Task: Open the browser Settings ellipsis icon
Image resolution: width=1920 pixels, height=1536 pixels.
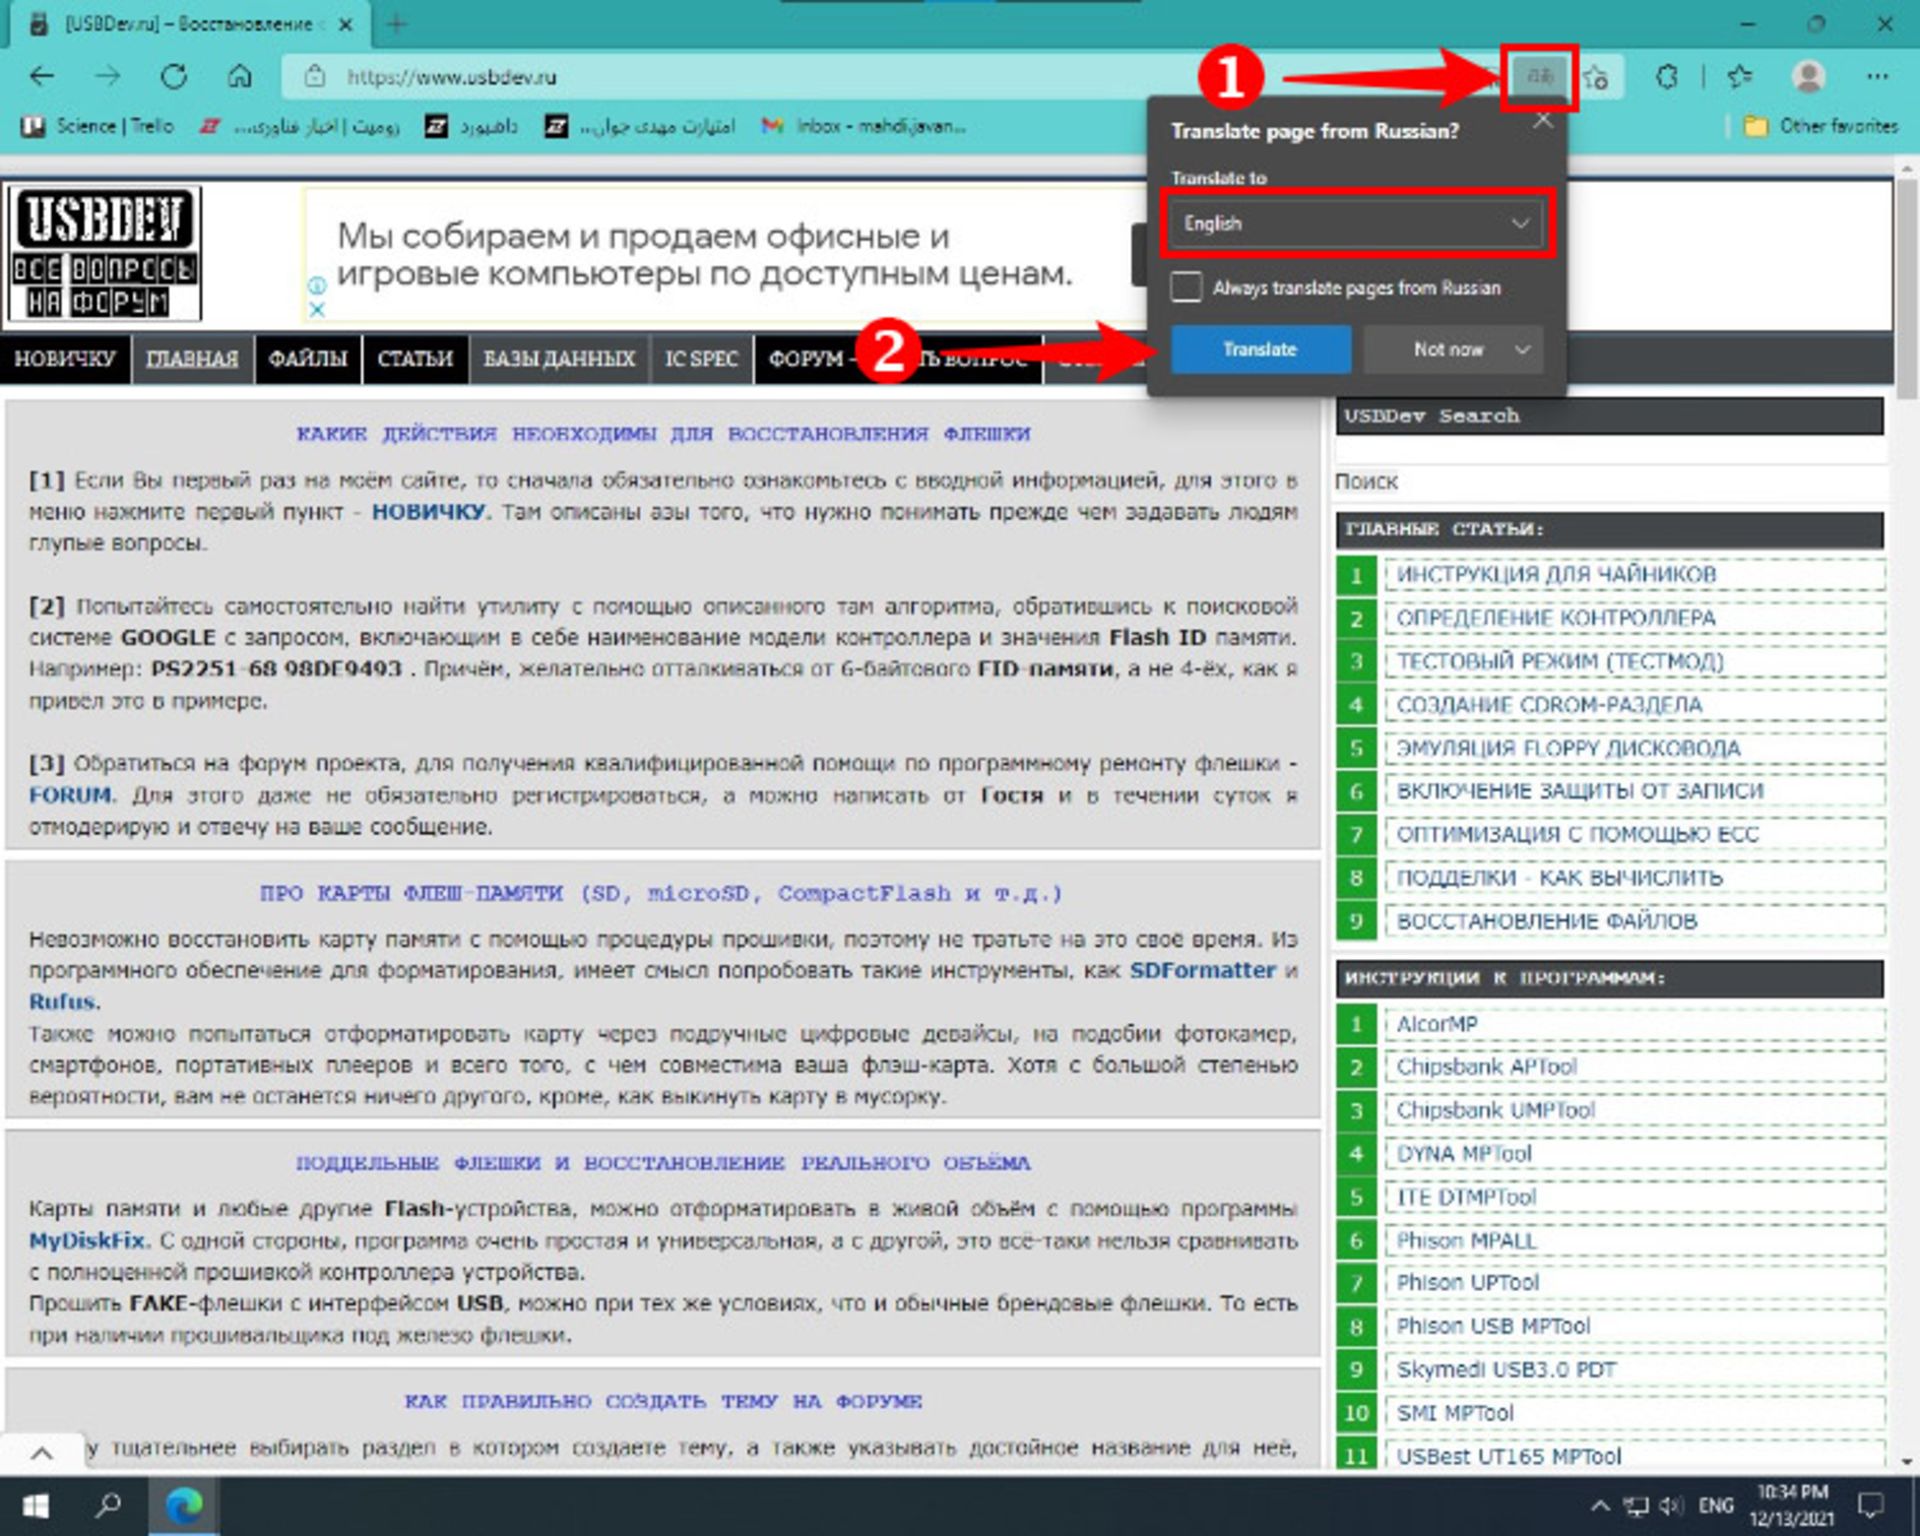Action: (1878, 78)
